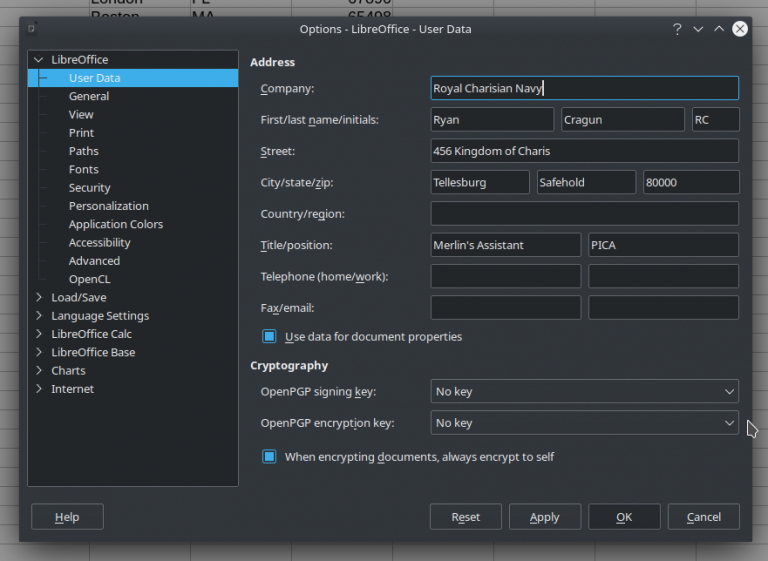Select the Advanced options entry

94,261
